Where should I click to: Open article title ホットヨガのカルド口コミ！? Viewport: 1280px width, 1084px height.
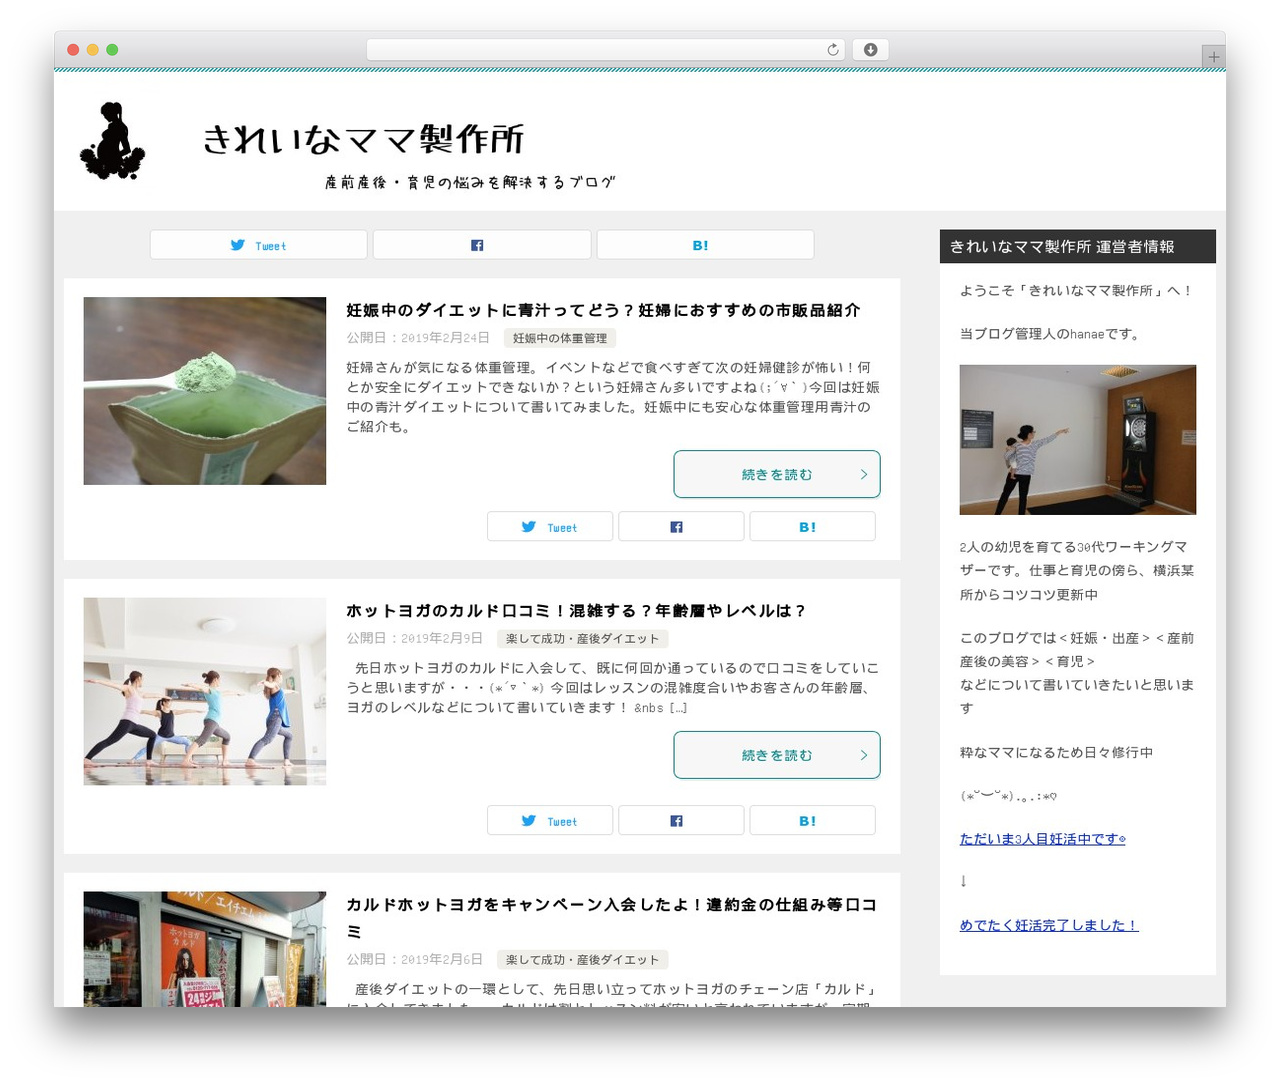576,610
